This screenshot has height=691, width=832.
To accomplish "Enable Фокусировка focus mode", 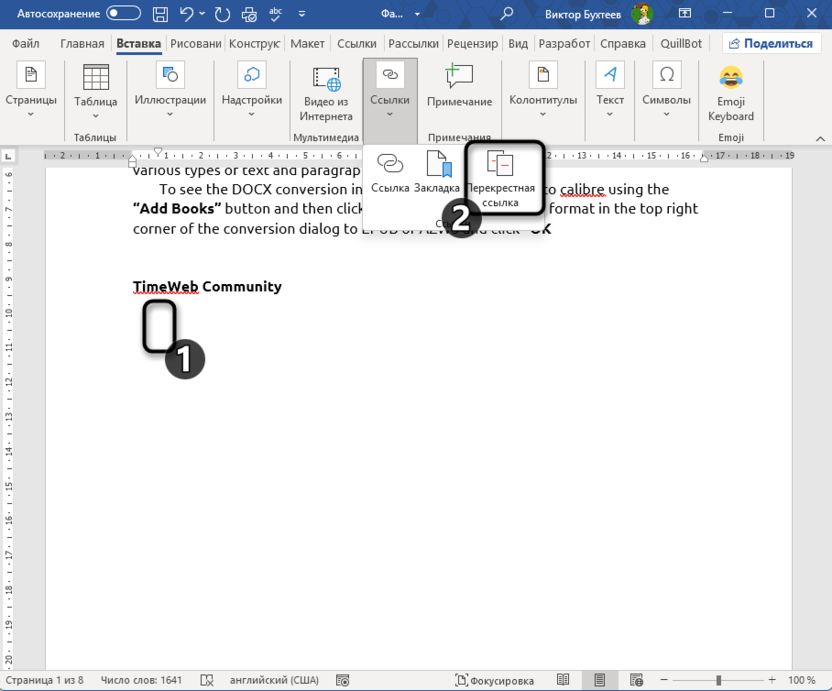I will tap(494, 680).
